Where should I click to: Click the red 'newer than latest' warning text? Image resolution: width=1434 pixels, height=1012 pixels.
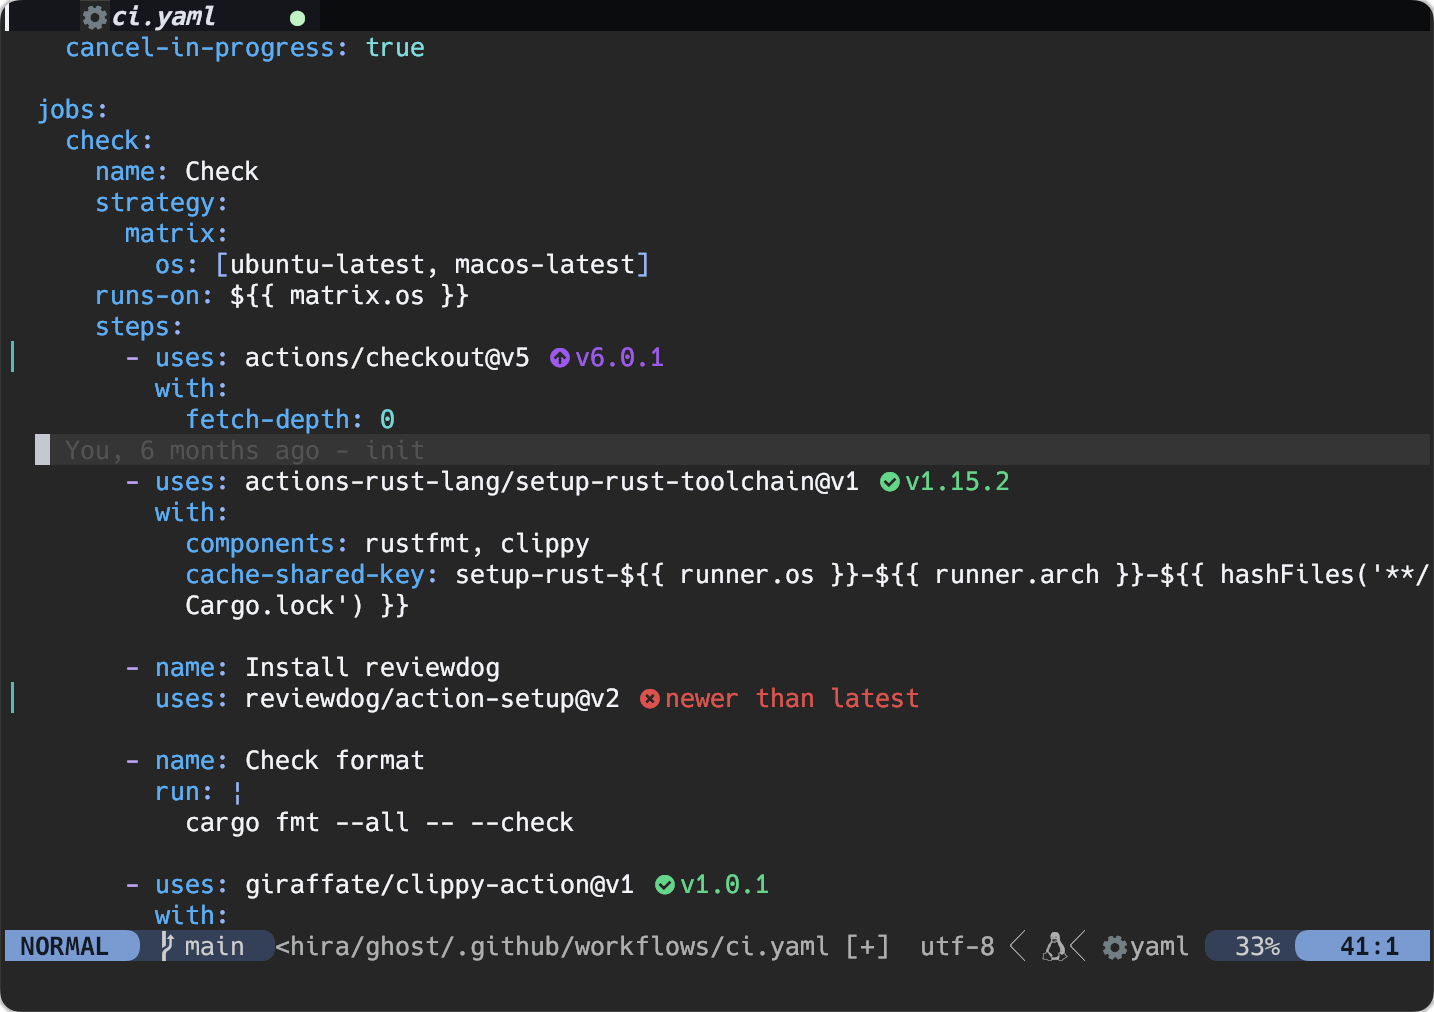coord(792,699)
